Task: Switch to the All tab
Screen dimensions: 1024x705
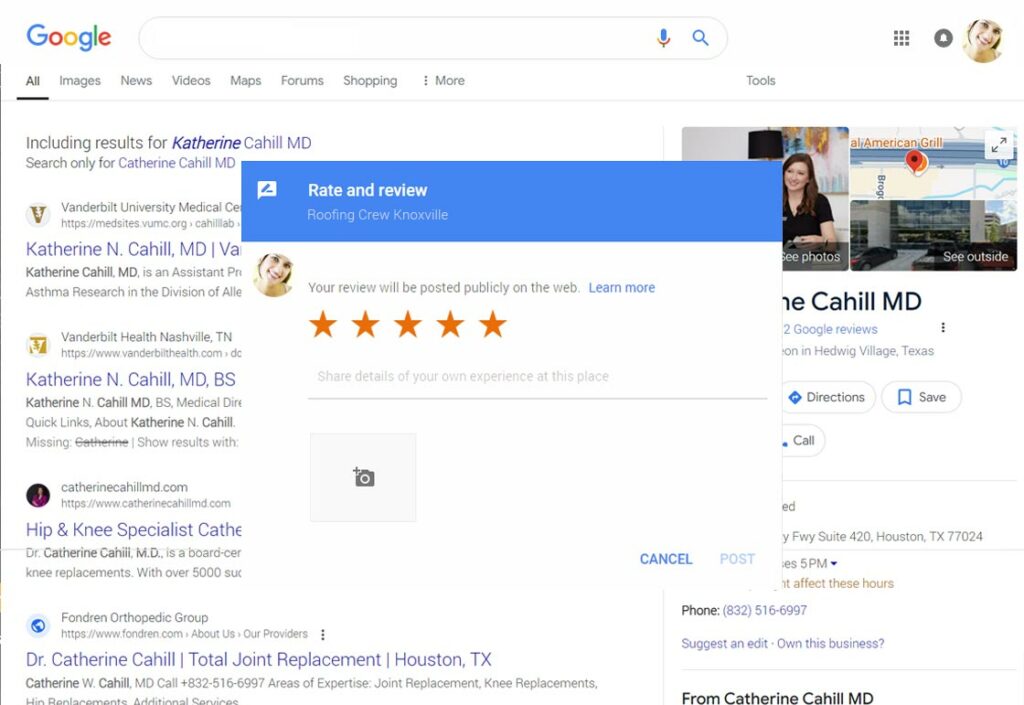Action: coord(33,81)
